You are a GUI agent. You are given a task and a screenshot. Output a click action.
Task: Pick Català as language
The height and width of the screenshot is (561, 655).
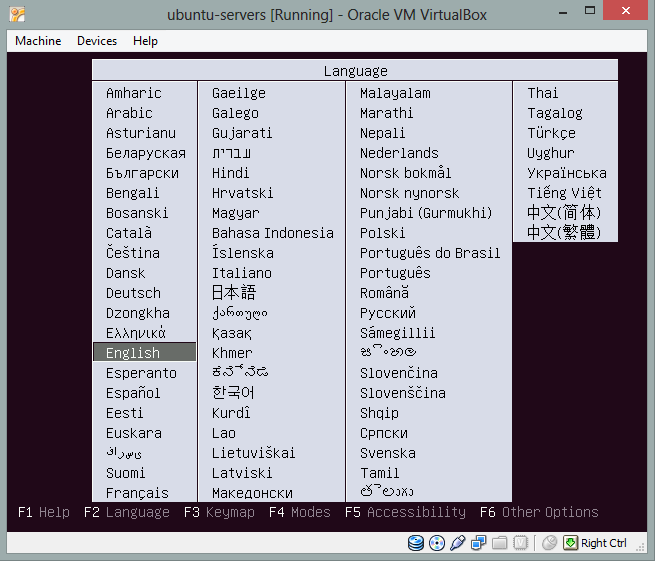129,233
